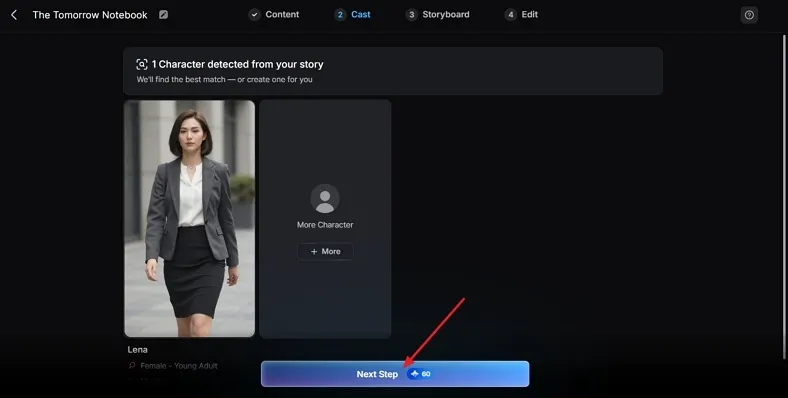Add a character with + More button

[x=325, y=251]
